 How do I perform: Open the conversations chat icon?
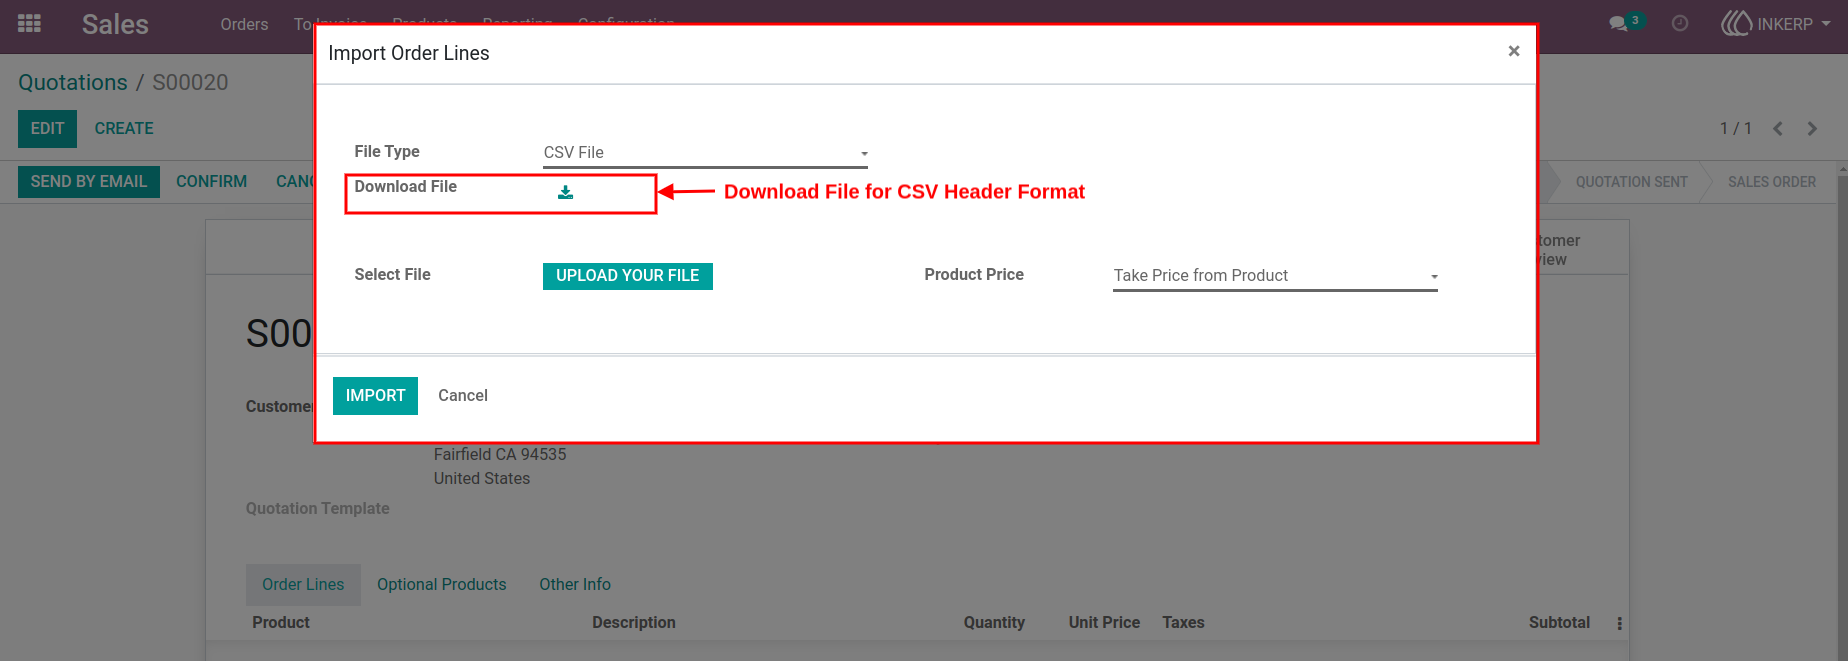click(x=1618, y=24)
